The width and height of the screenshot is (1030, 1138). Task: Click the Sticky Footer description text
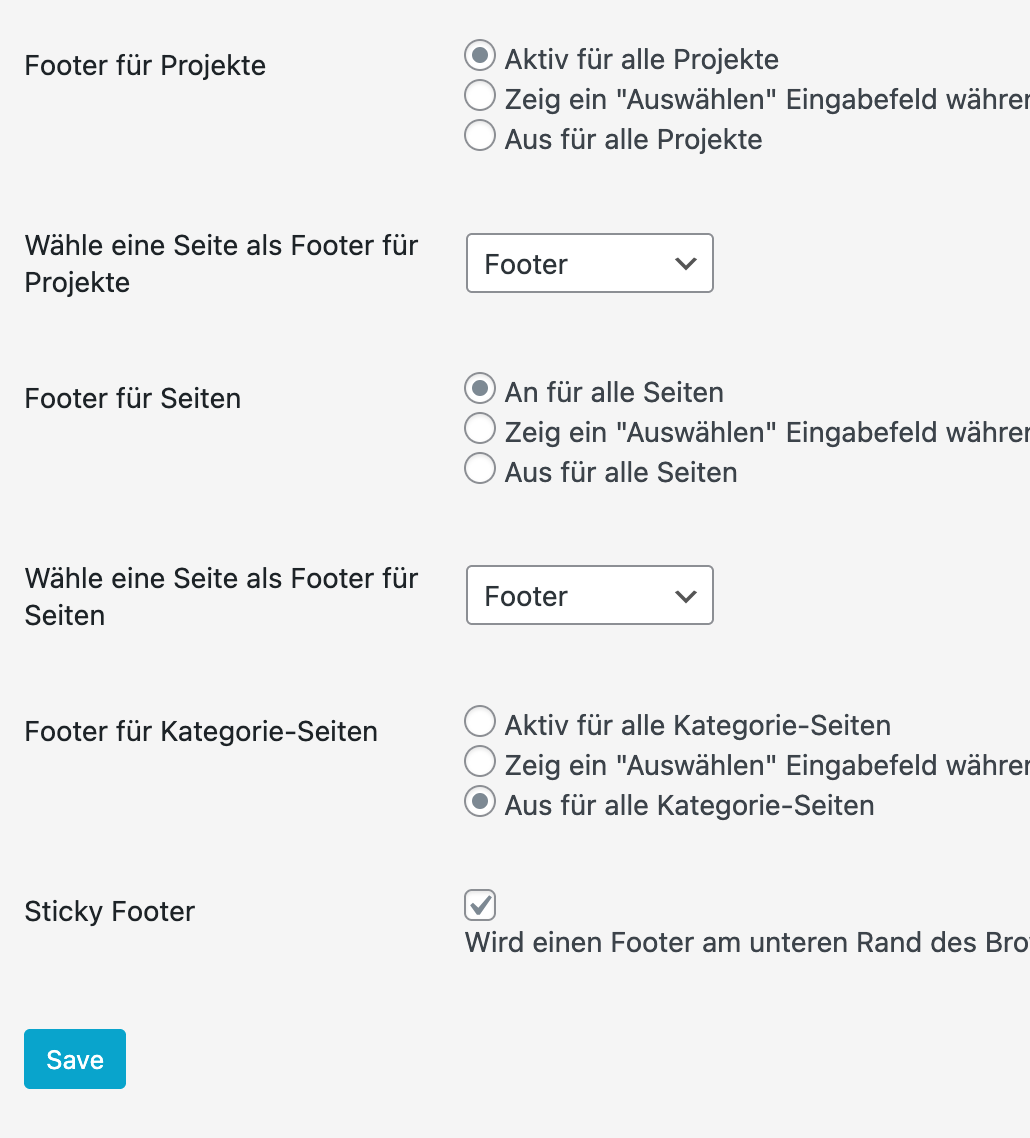746,942
